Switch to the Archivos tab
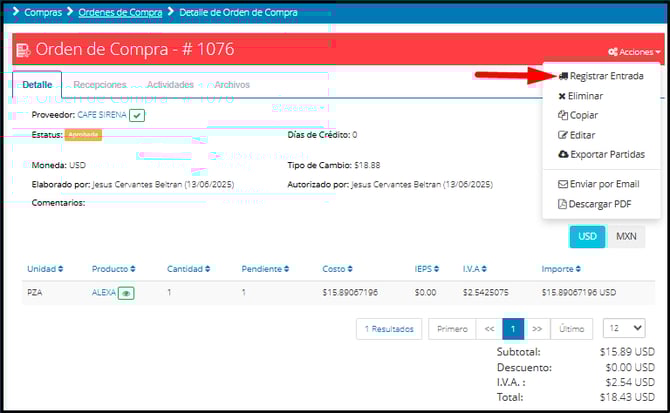670x413 pixels. (x=231, y=85)
